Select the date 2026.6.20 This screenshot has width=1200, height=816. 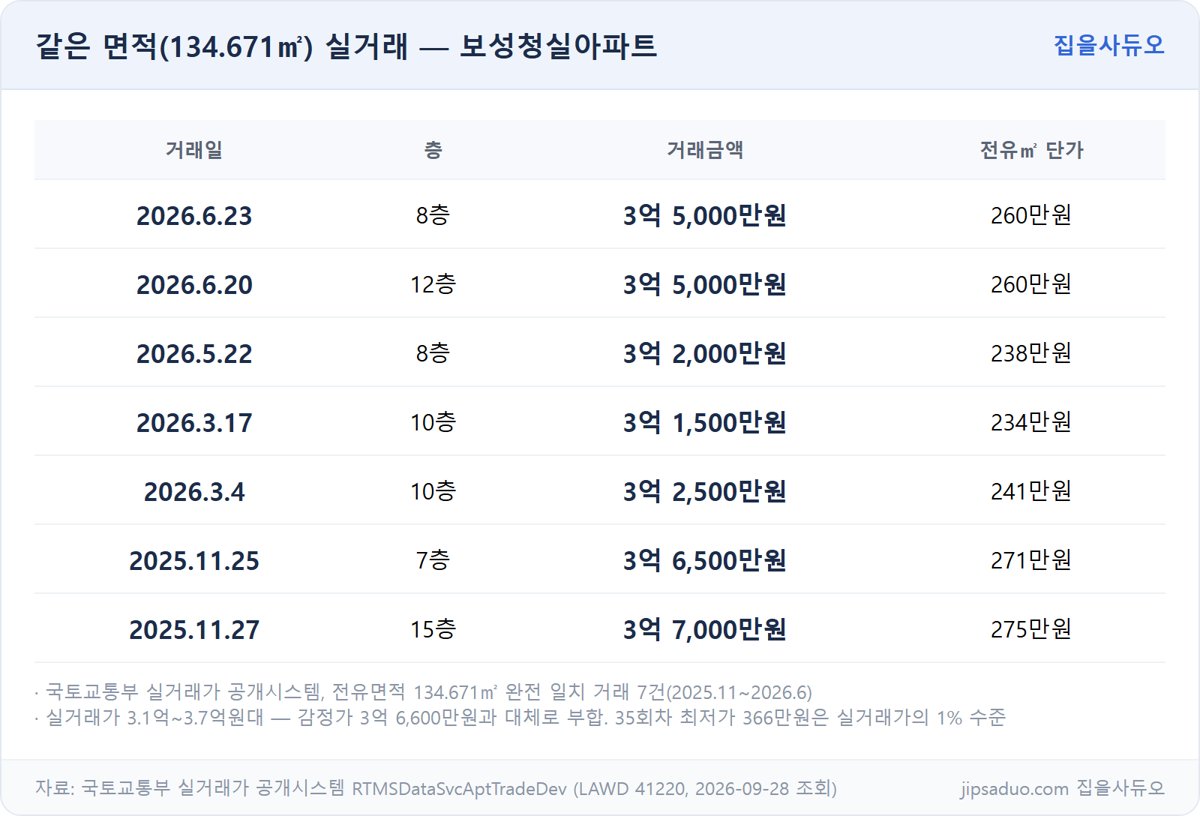194,285
